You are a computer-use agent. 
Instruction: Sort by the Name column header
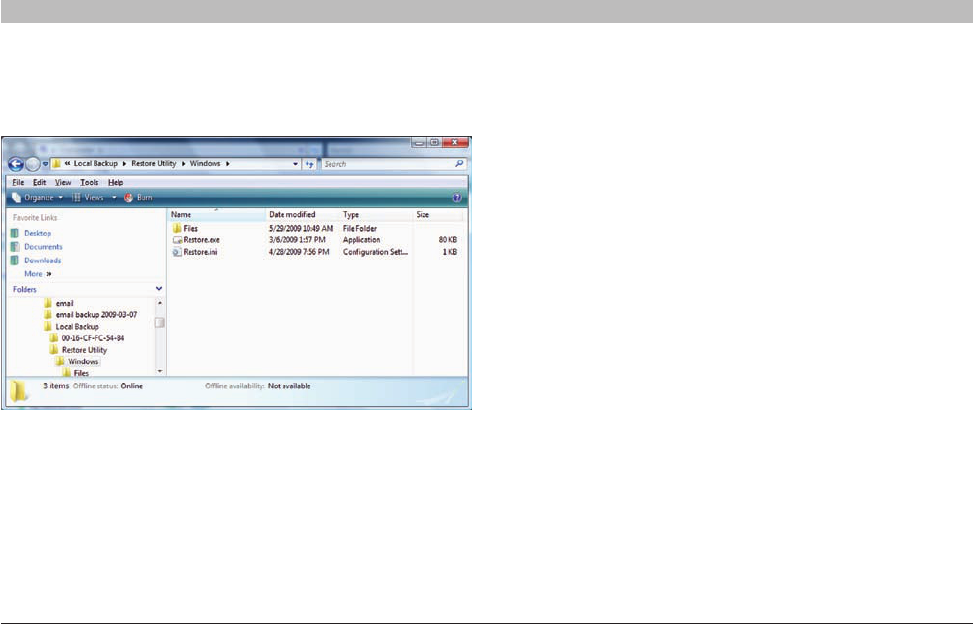(x=216, y=215)
